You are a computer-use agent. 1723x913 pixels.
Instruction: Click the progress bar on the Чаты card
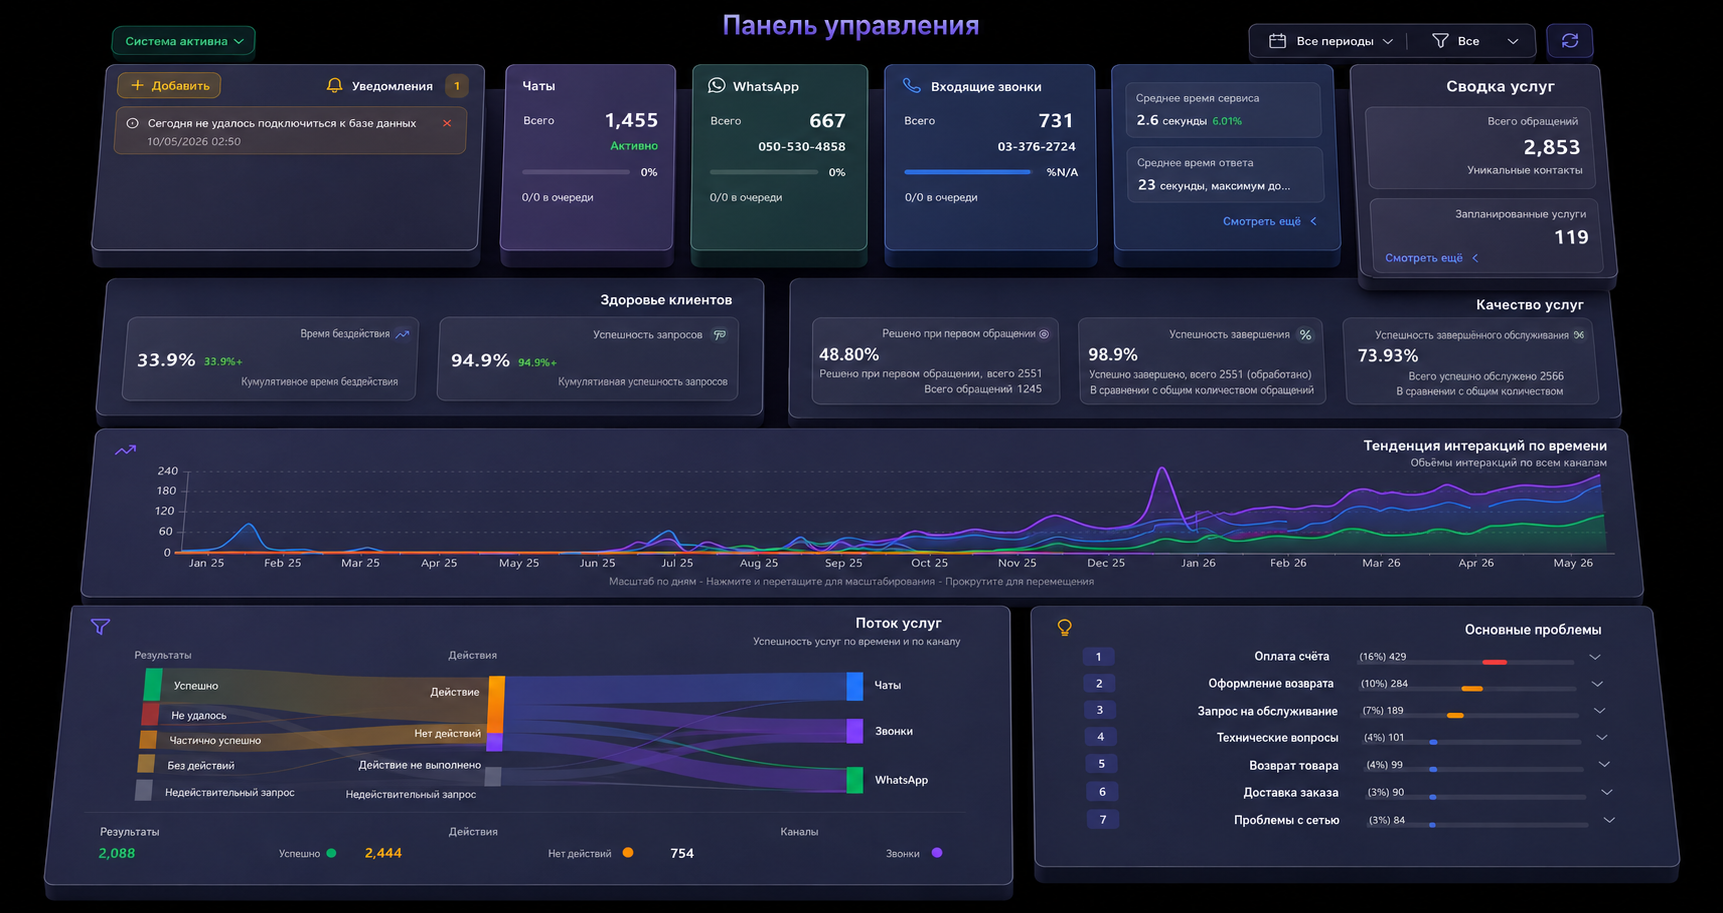point(577,172)
